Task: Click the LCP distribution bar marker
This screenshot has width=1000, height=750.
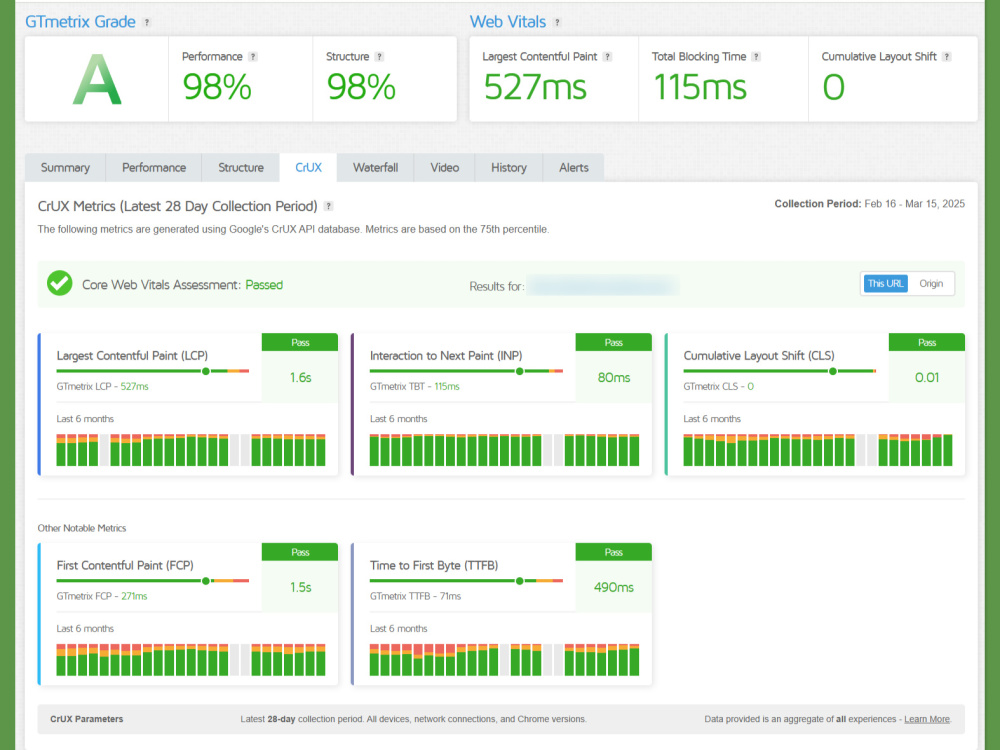Action: (x=205, y=371)
